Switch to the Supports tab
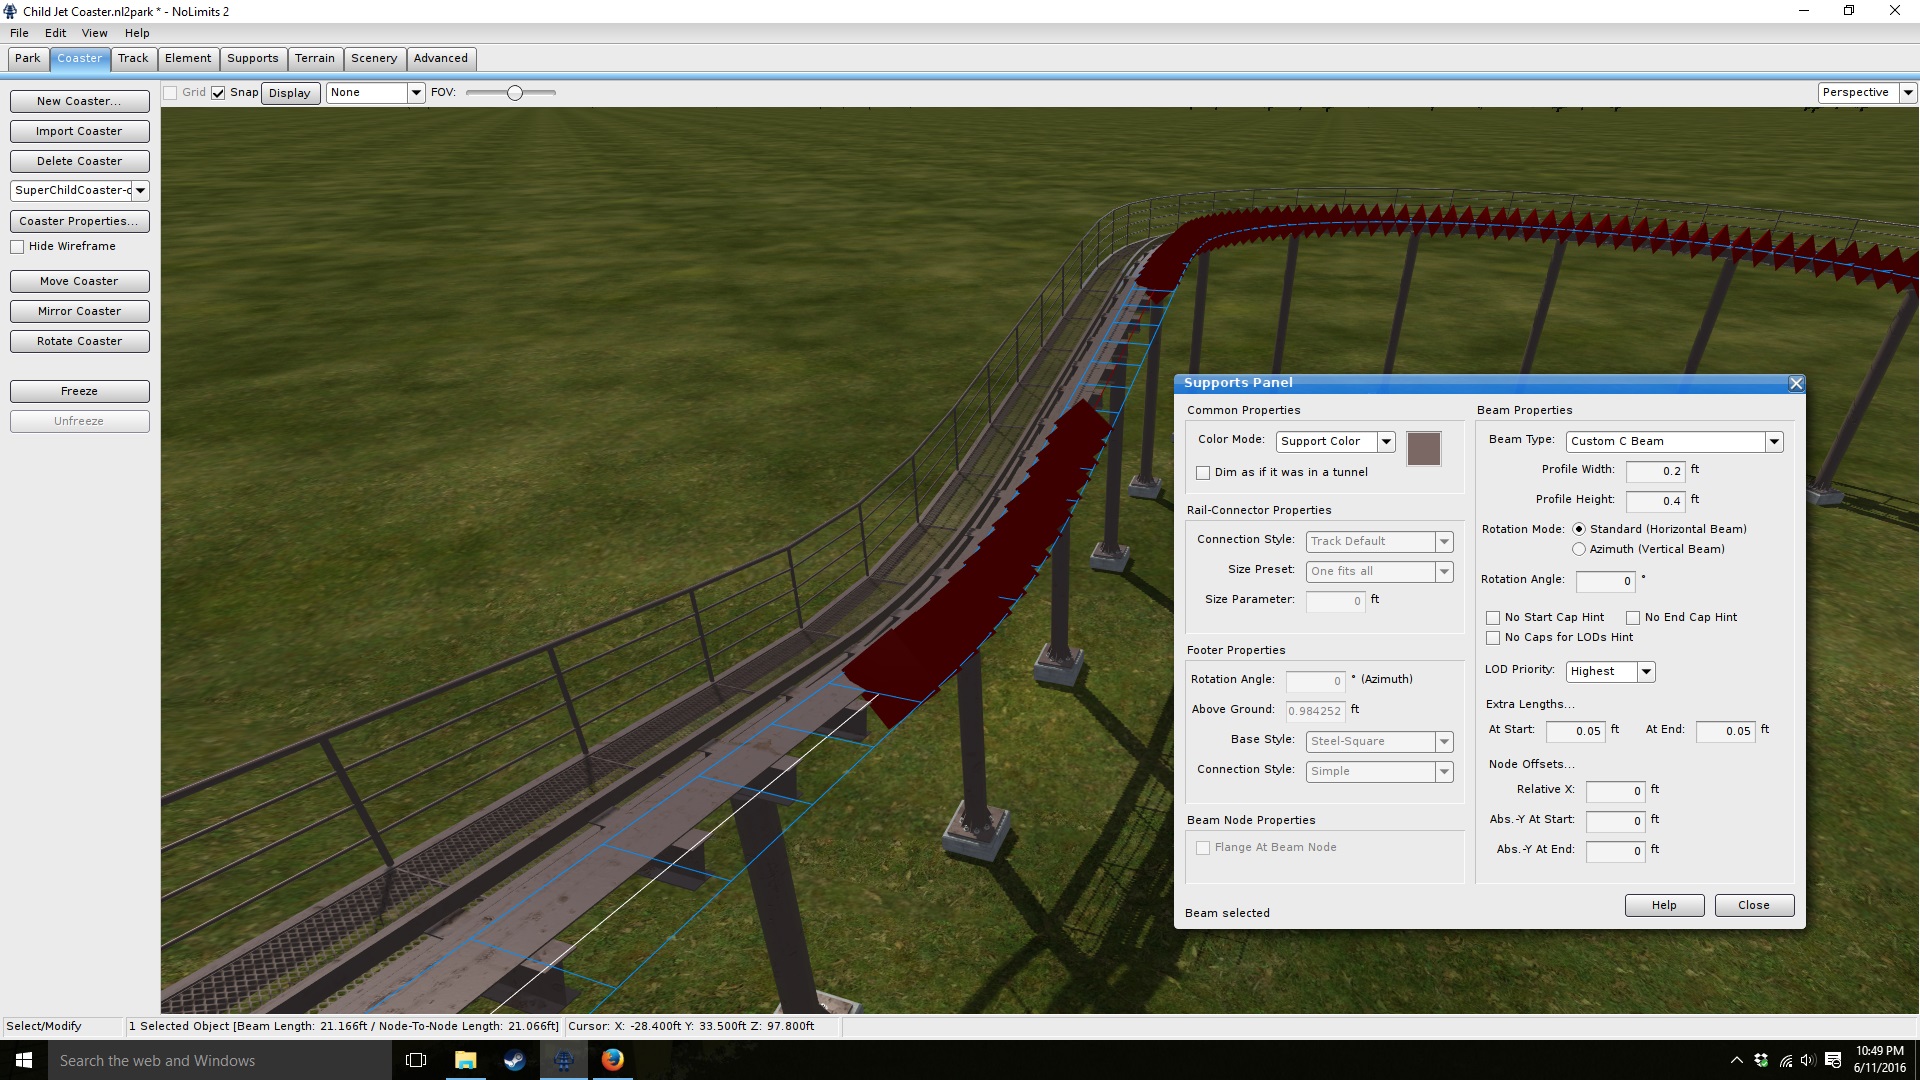 coord(252,58)
